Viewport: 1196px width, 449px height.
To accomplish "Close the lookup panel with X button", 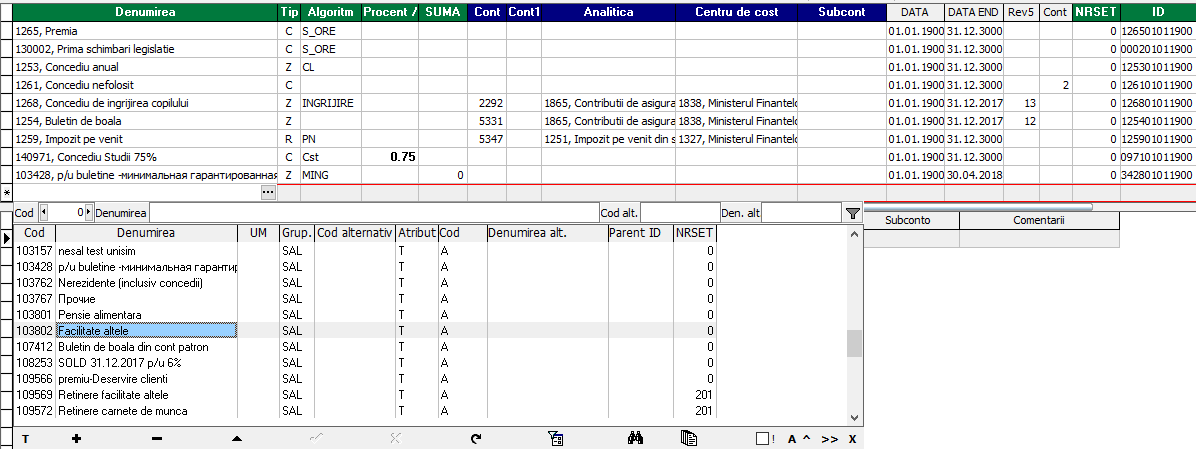I will [853, 439].
